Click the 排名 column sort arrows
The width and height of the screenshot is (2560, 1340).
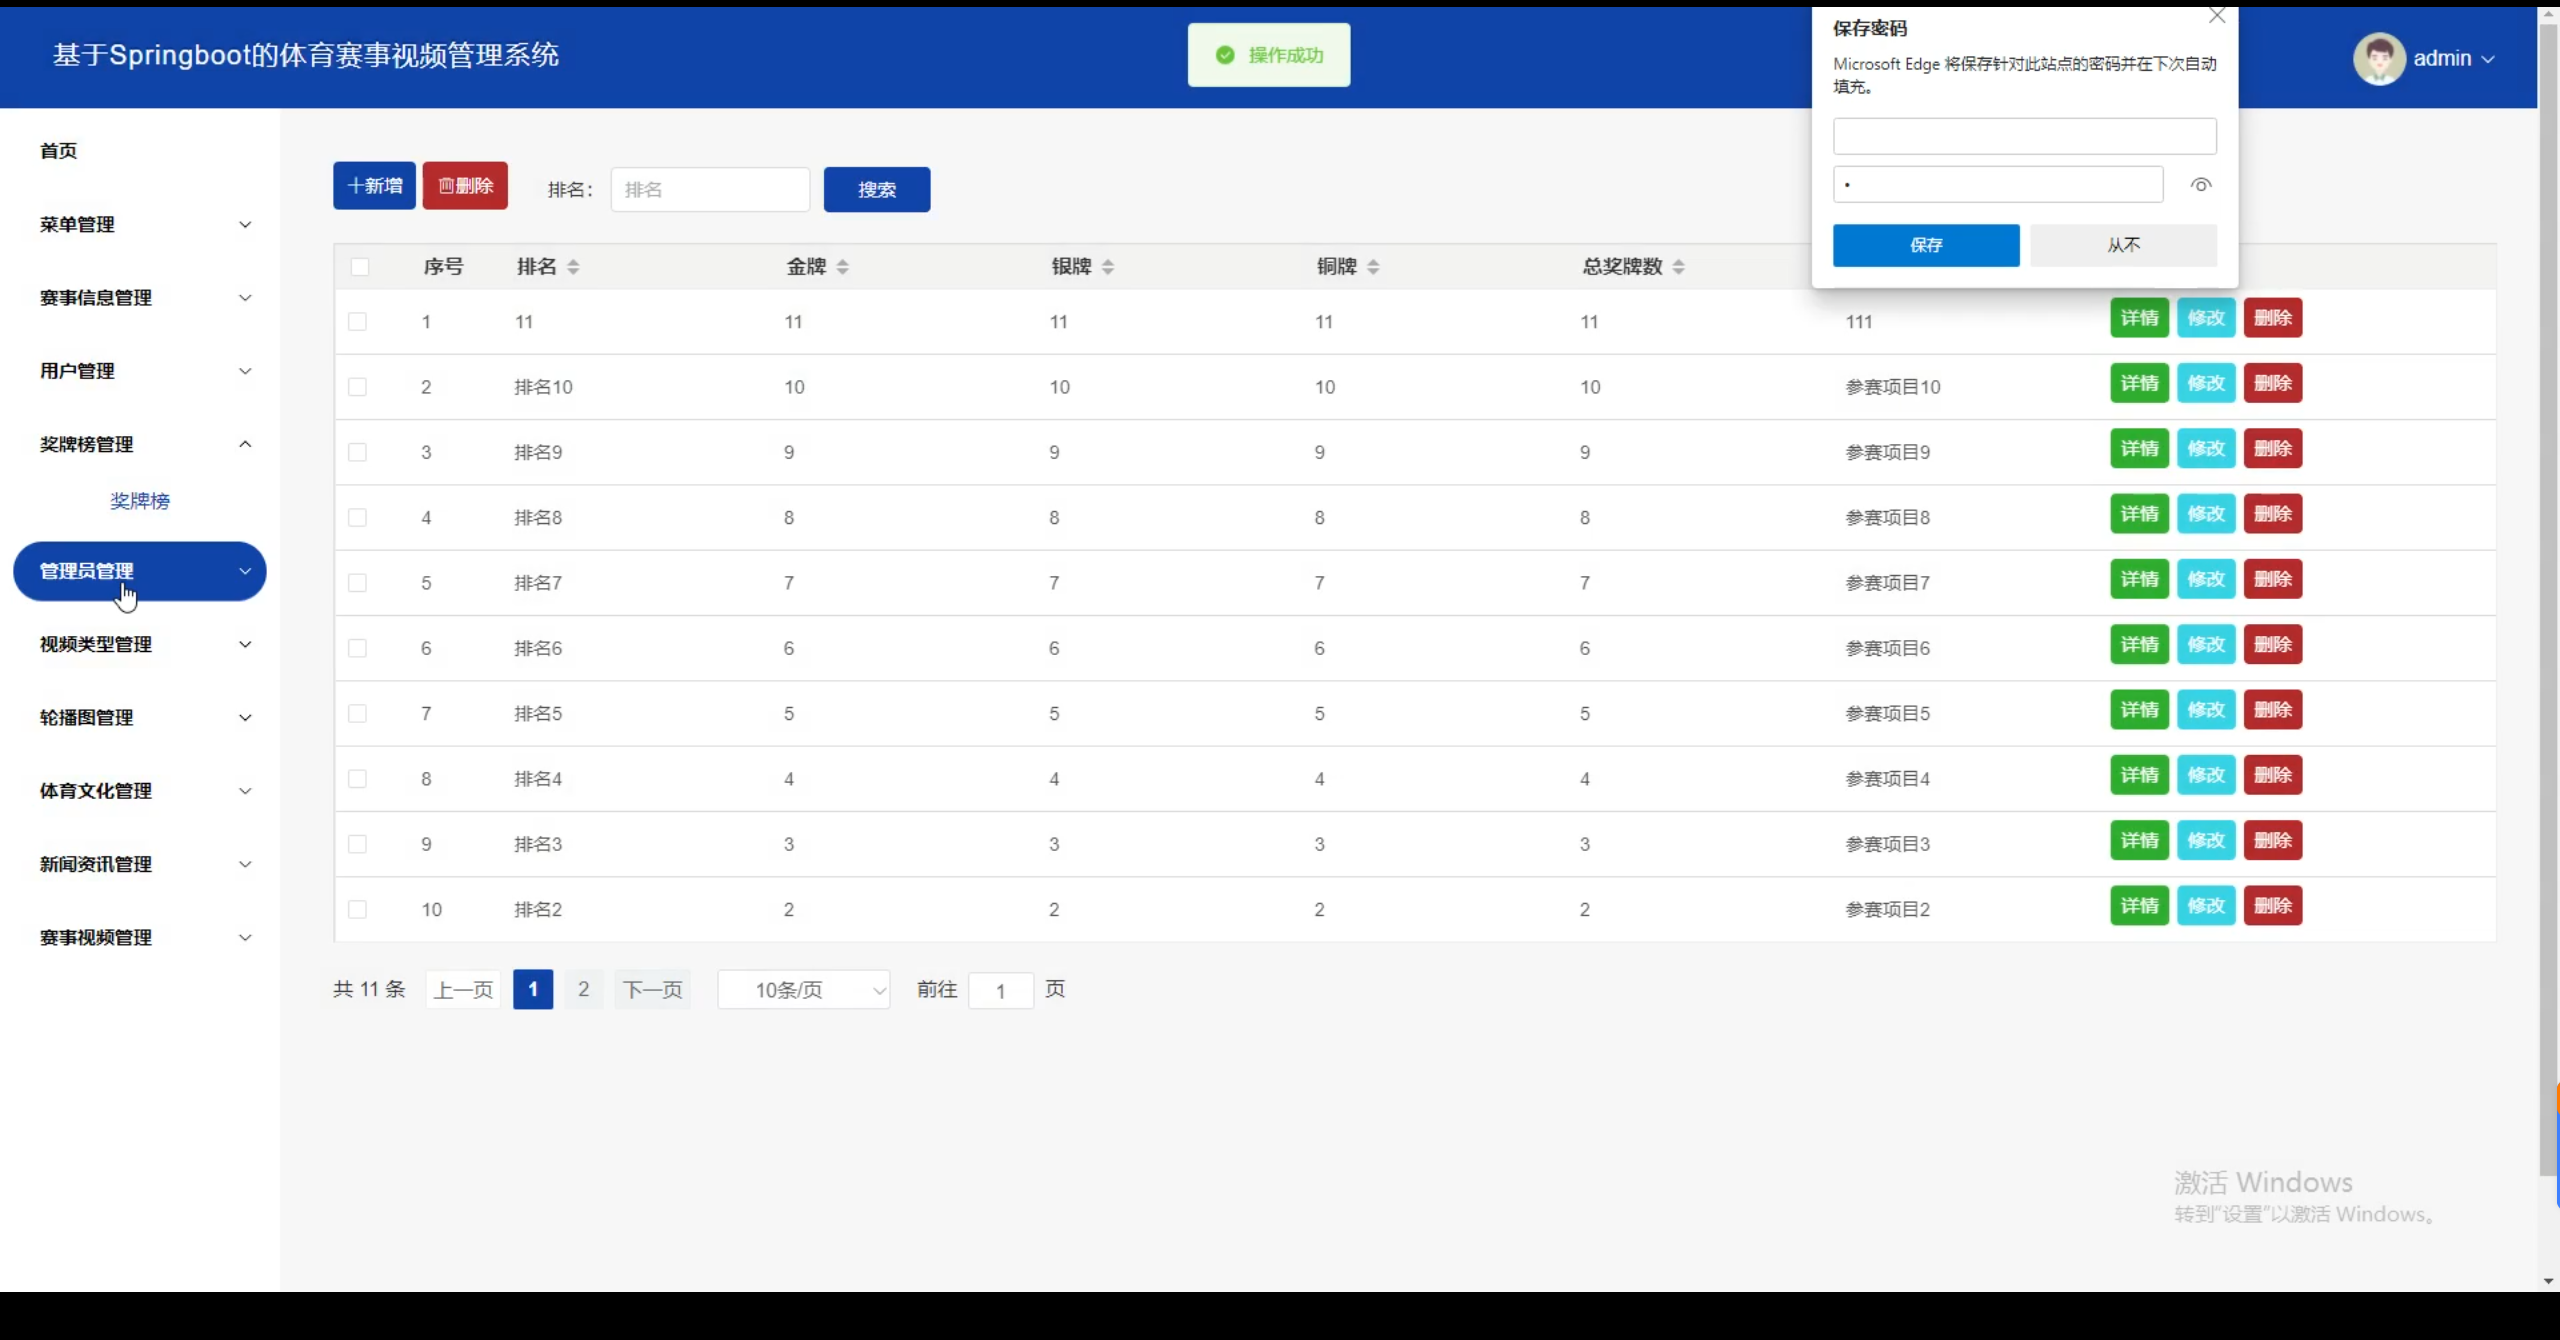coord(573,267)
